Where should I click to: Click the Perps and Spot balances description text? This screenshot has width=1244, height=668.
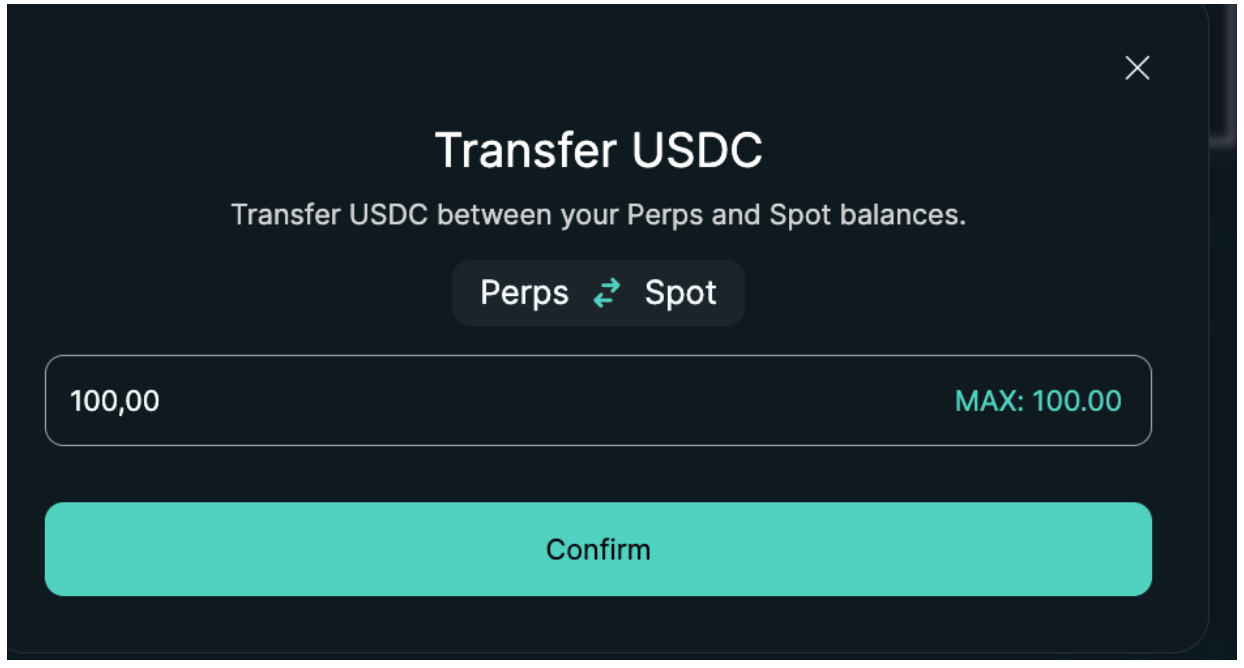tap(598, 215)
